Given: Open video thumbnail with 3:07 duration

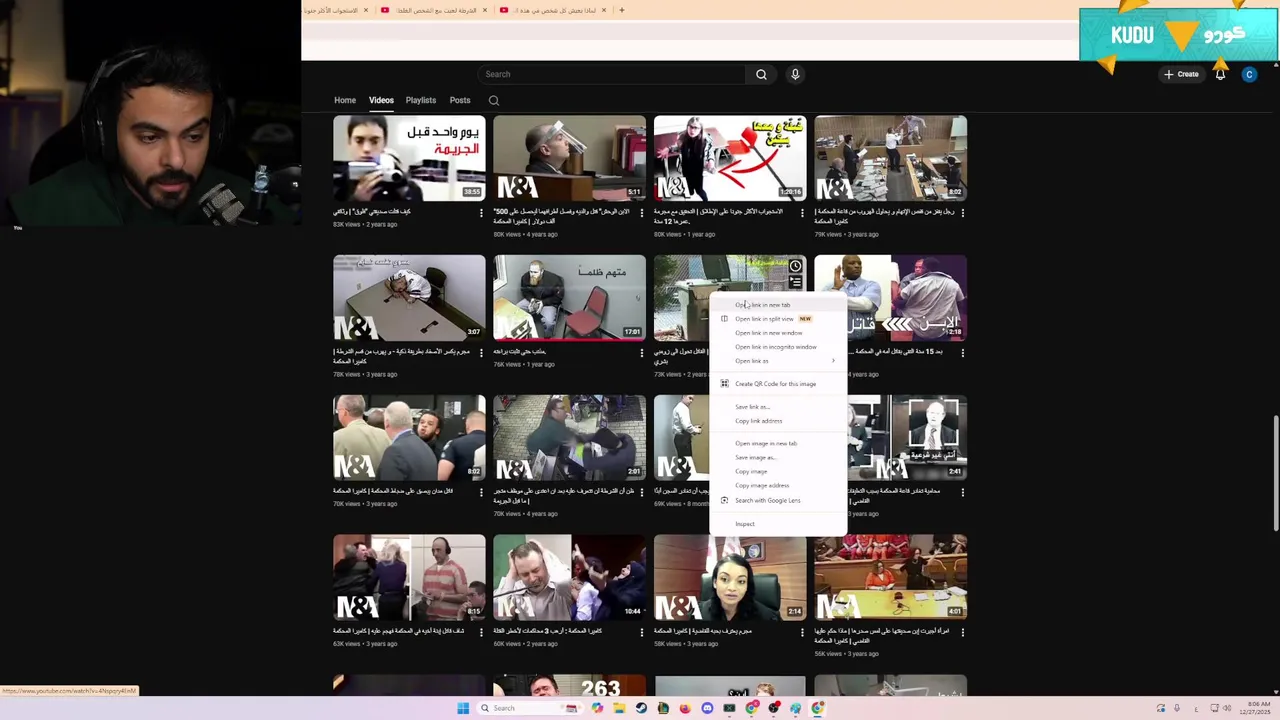Looking at the screenshot, I should (x=409, y=298).
